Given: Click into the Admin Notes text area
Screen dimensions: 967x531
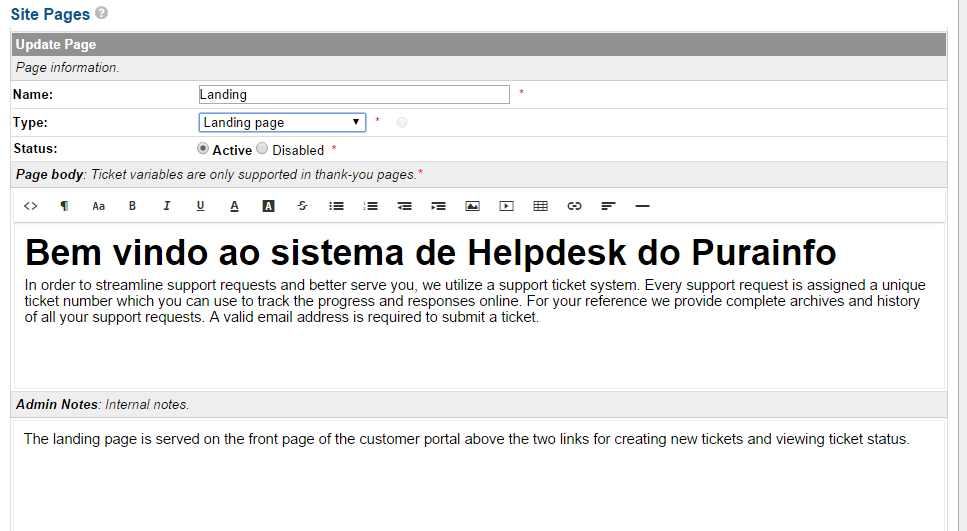Looking at the screenshot, I should click(x=479, y=475).
